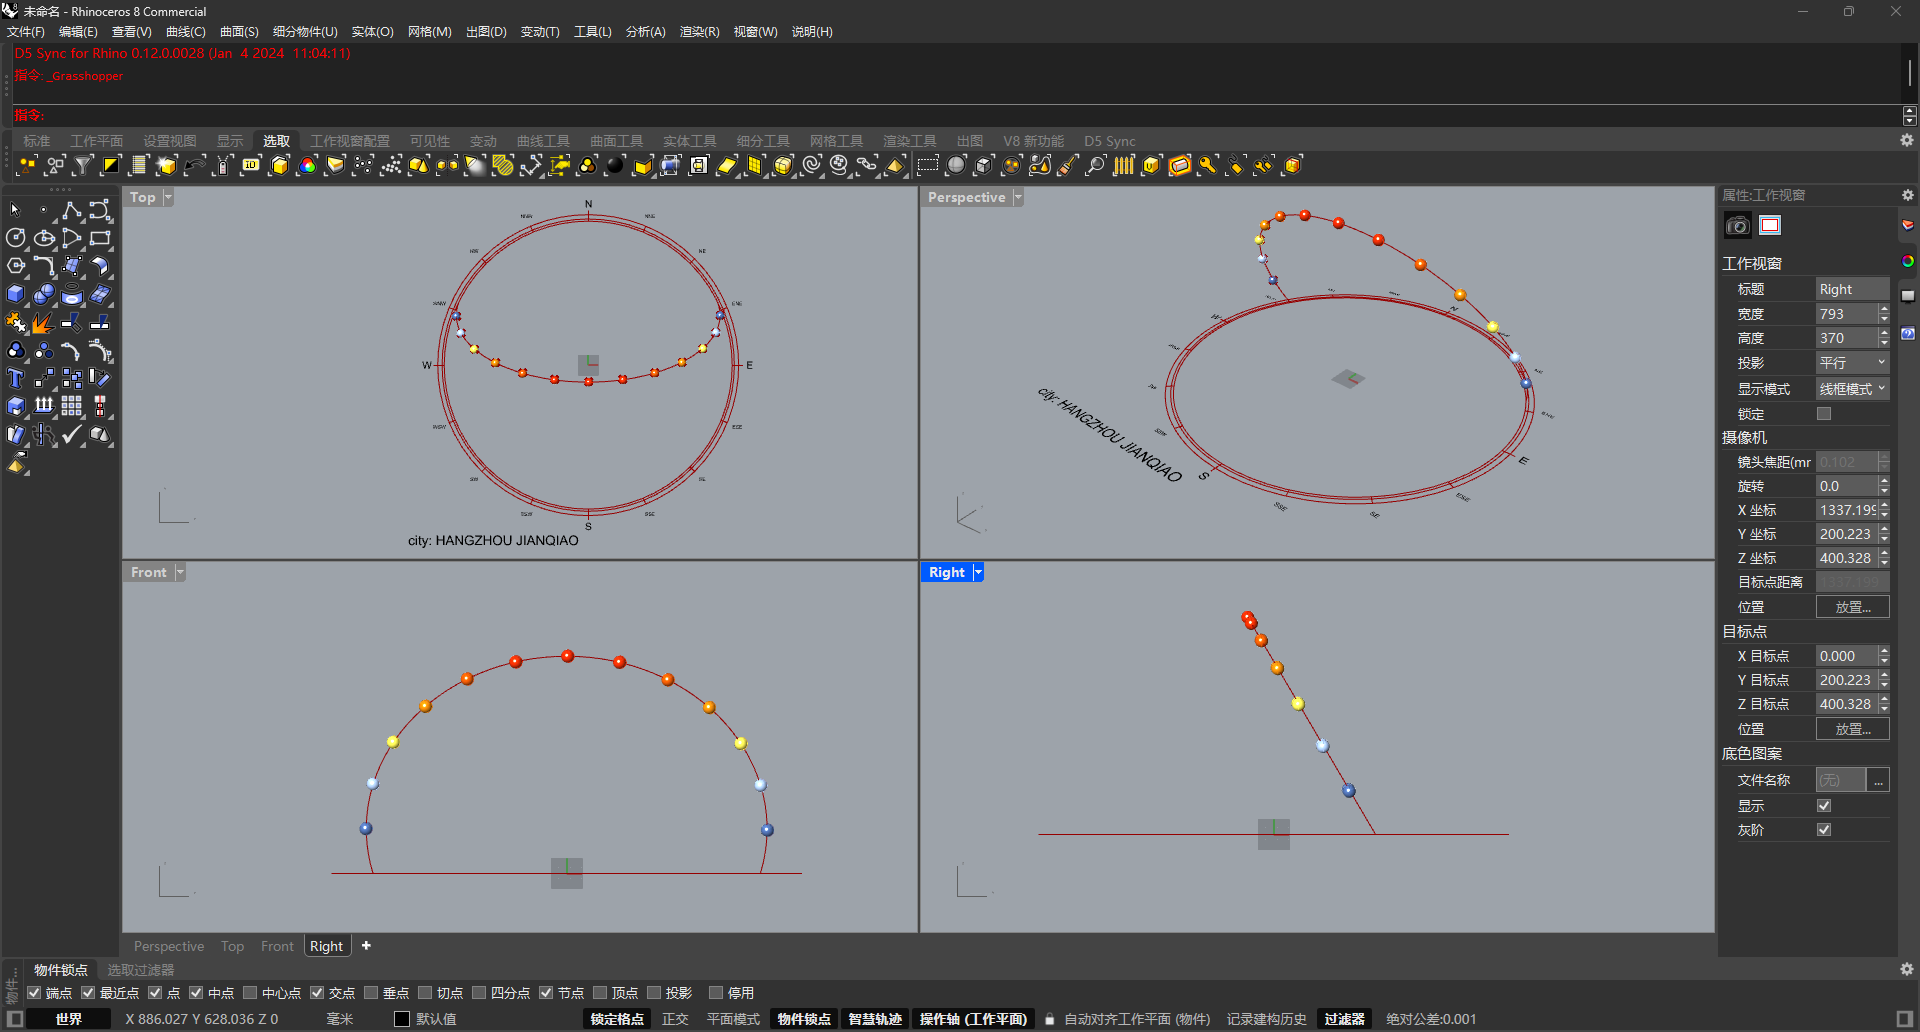
Task: Adjust the Z 坐标 stepper arrows
Action: coord(1884,558)
